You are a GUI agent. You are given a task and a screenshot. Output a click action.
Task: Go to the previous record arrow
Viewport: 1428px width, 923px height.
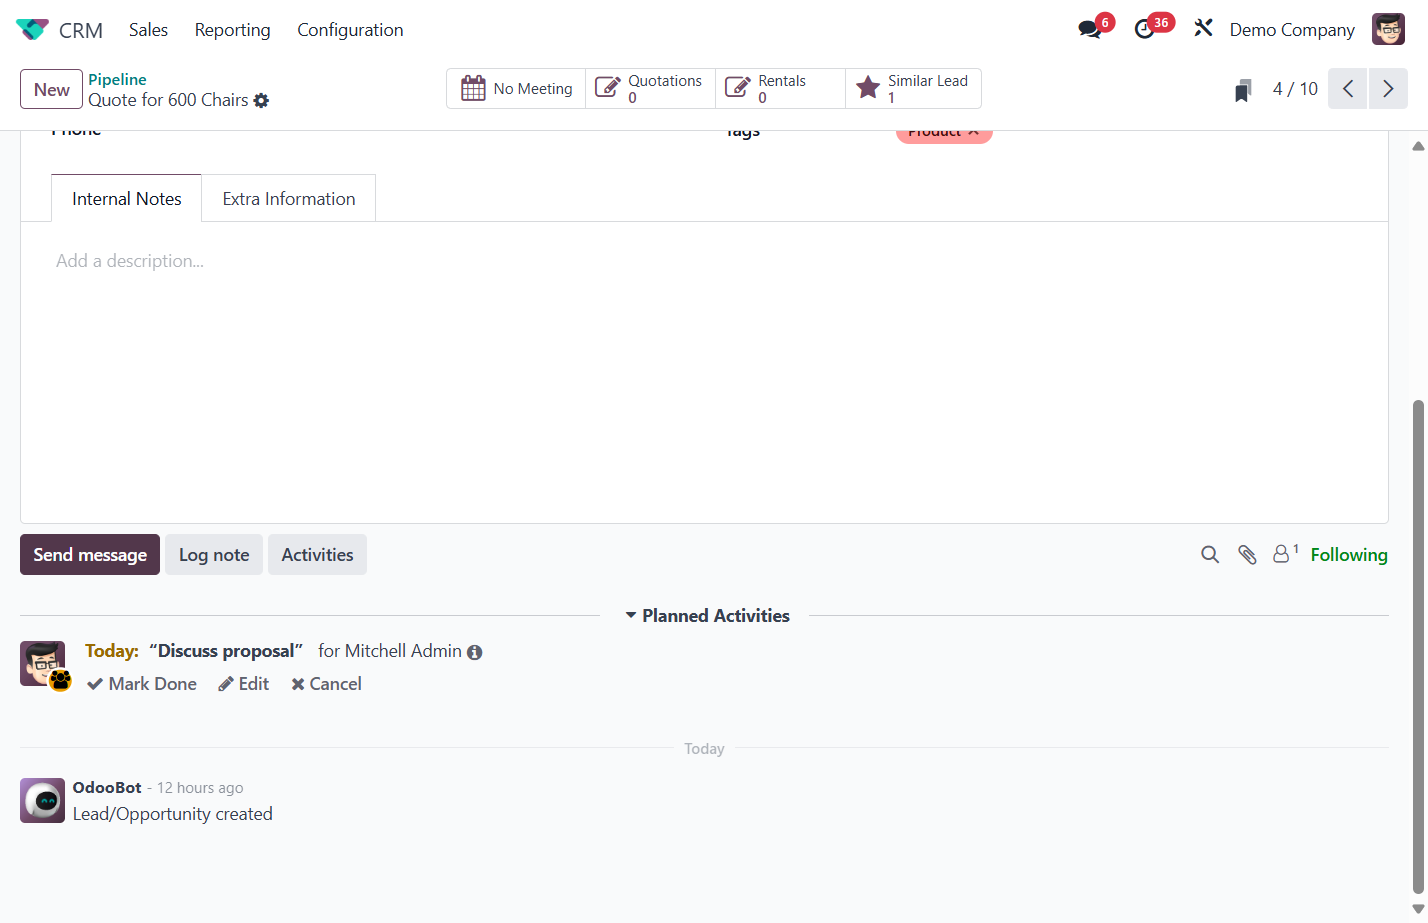coord(1348,89)
